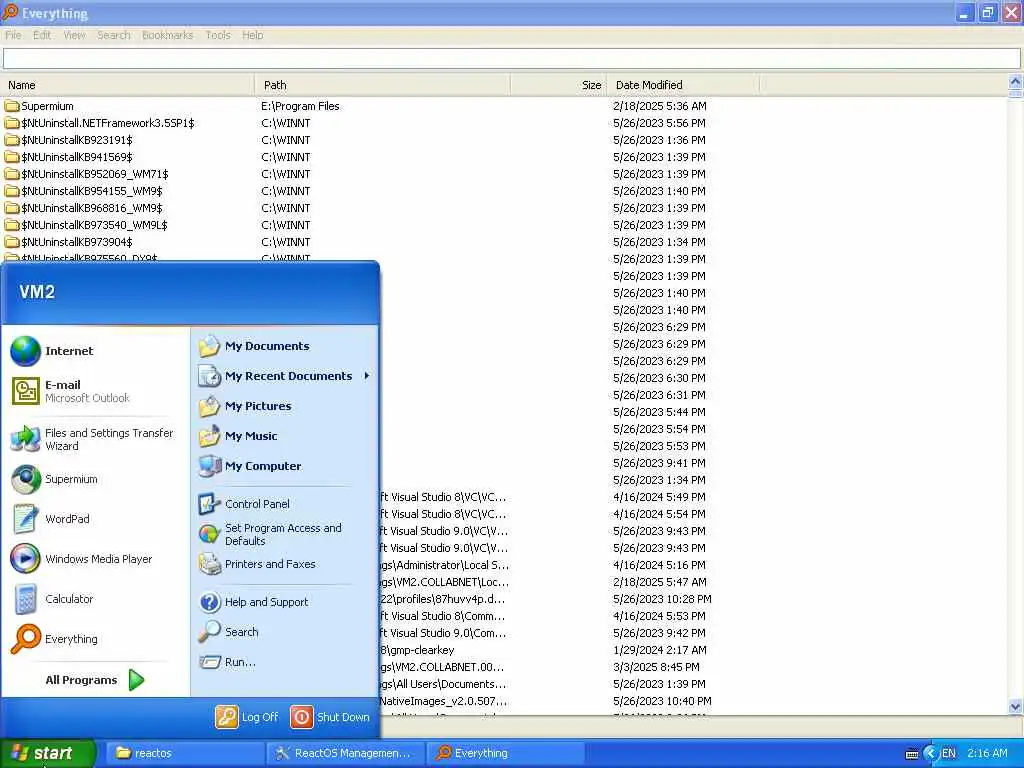
Task: Open the Printers and Faxes icon
Action: coord(209,564)
